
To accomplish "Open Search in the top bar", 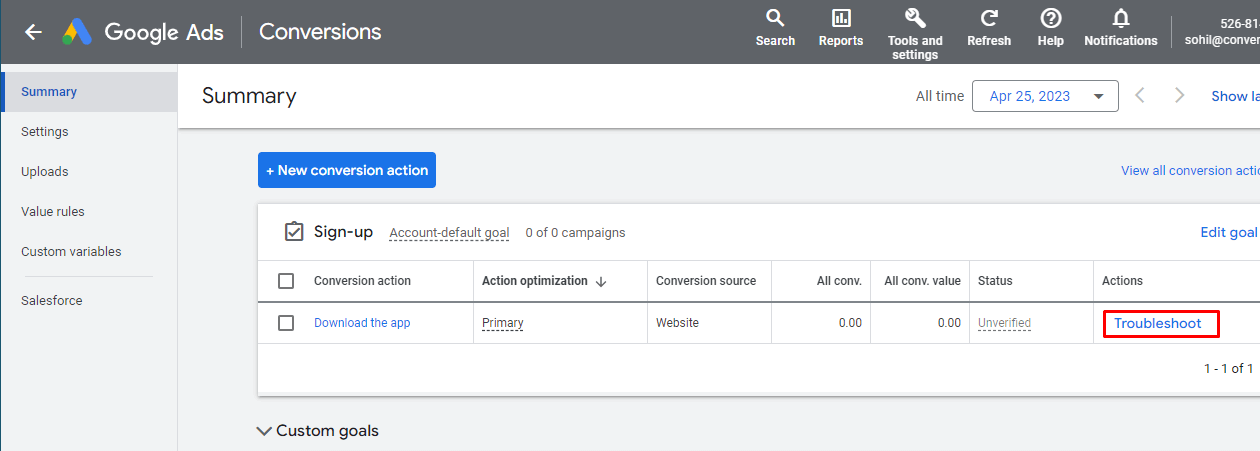I will [775, 28].
